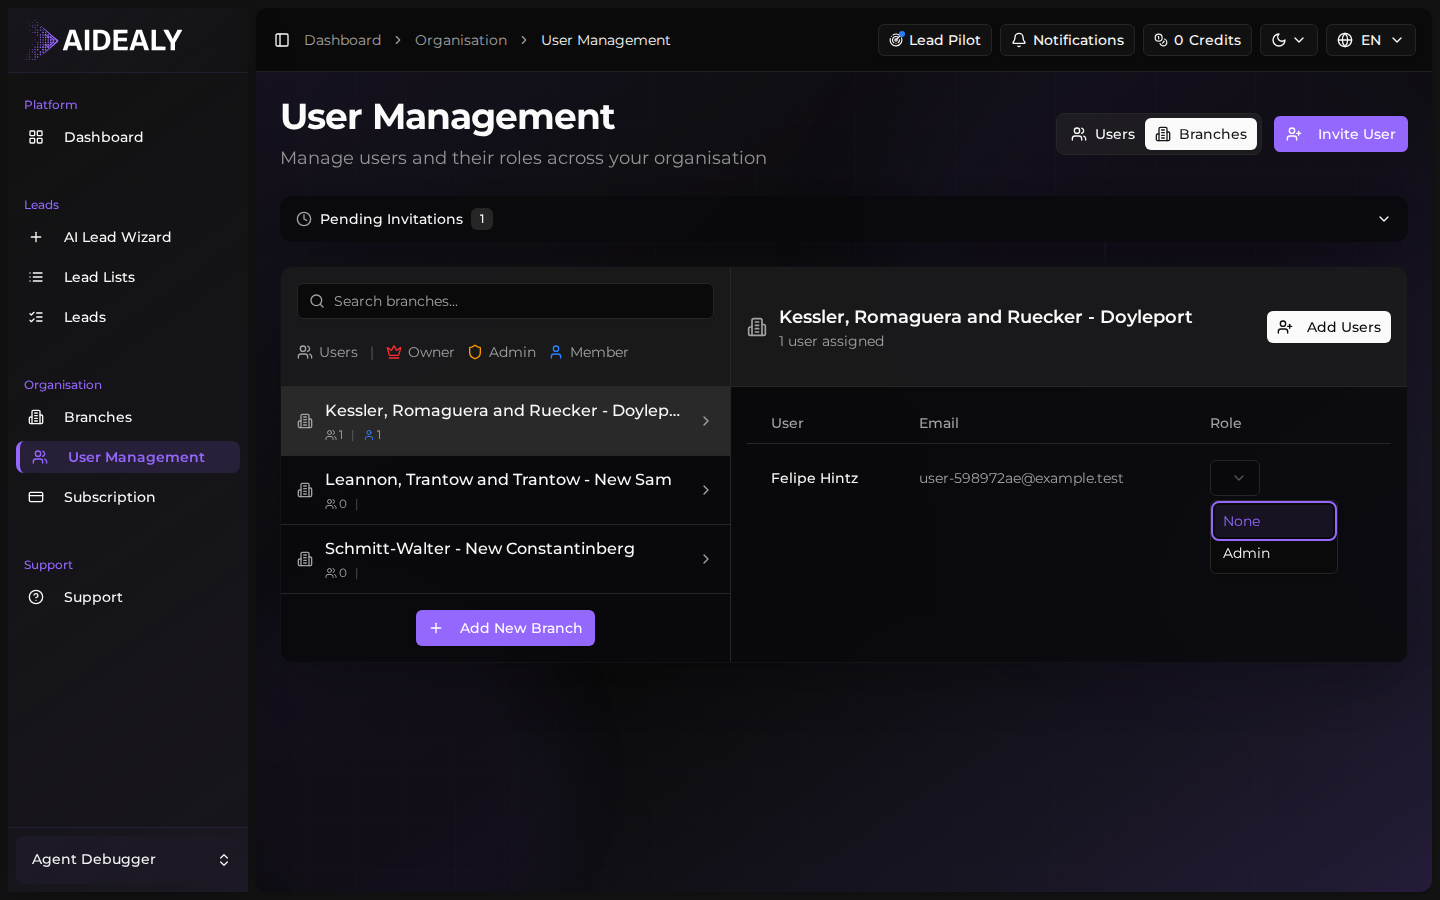Click the AI Lead Wizard plus icon
The image size is (1440, 900).
pos(36,237)
